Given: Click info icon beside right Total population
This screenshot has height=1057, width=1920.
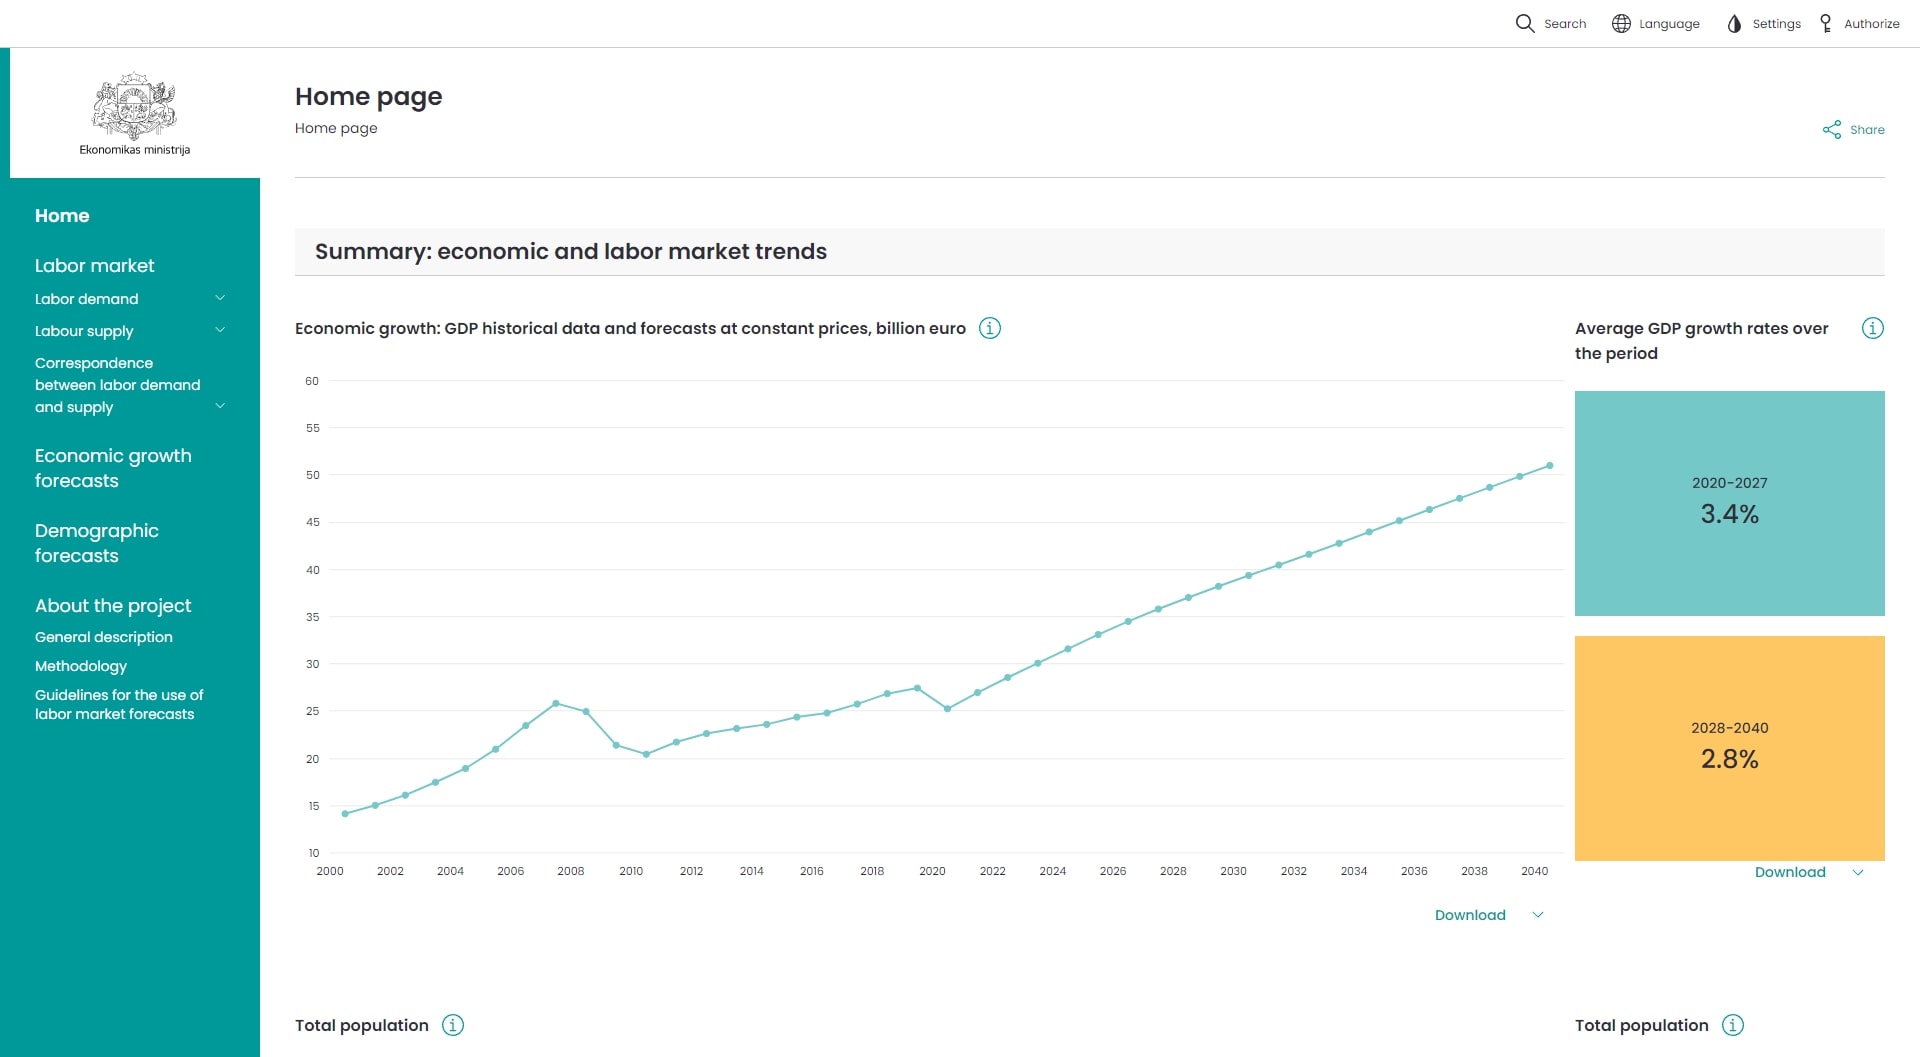Looking at the screenshot, I should [1733, 1025].
